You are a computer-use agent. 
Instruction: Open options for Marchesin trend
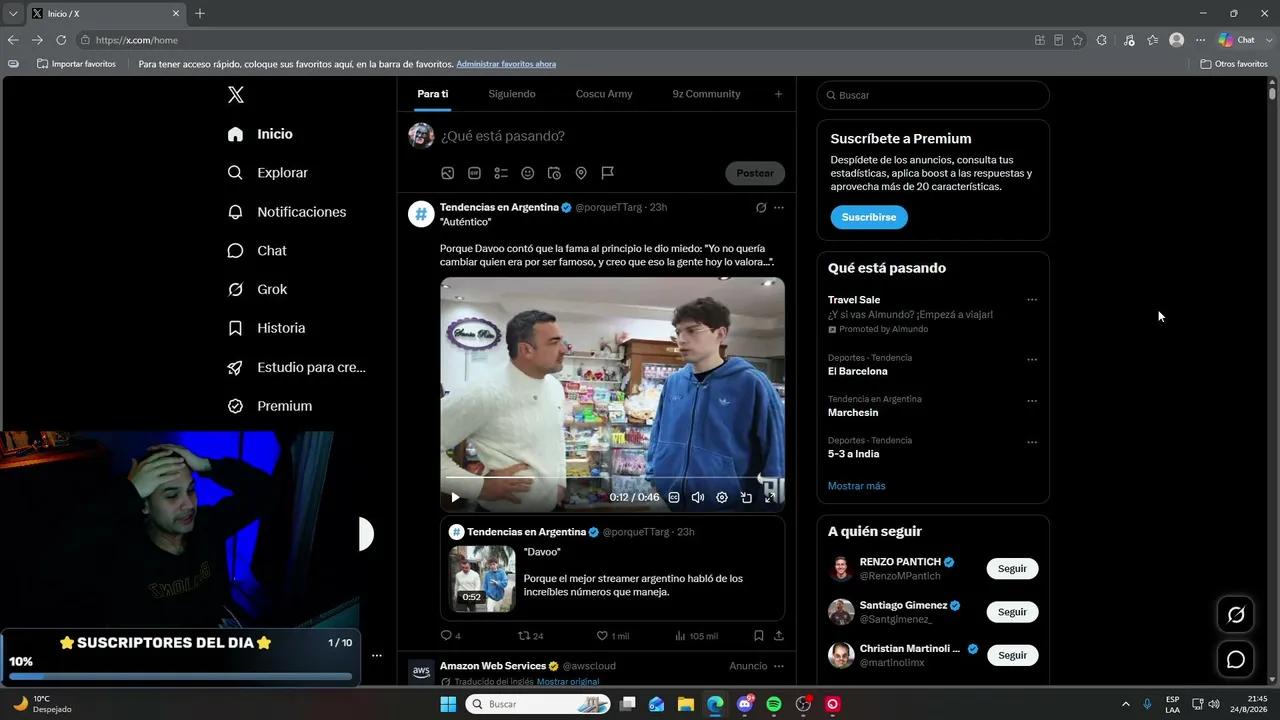[x=1032, y=401]
